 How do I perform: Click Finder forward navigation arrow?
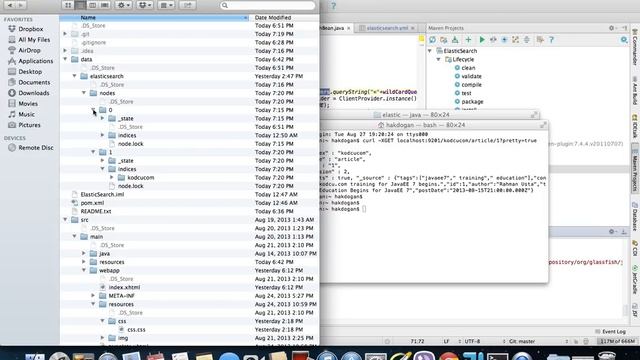coord(21,5)
